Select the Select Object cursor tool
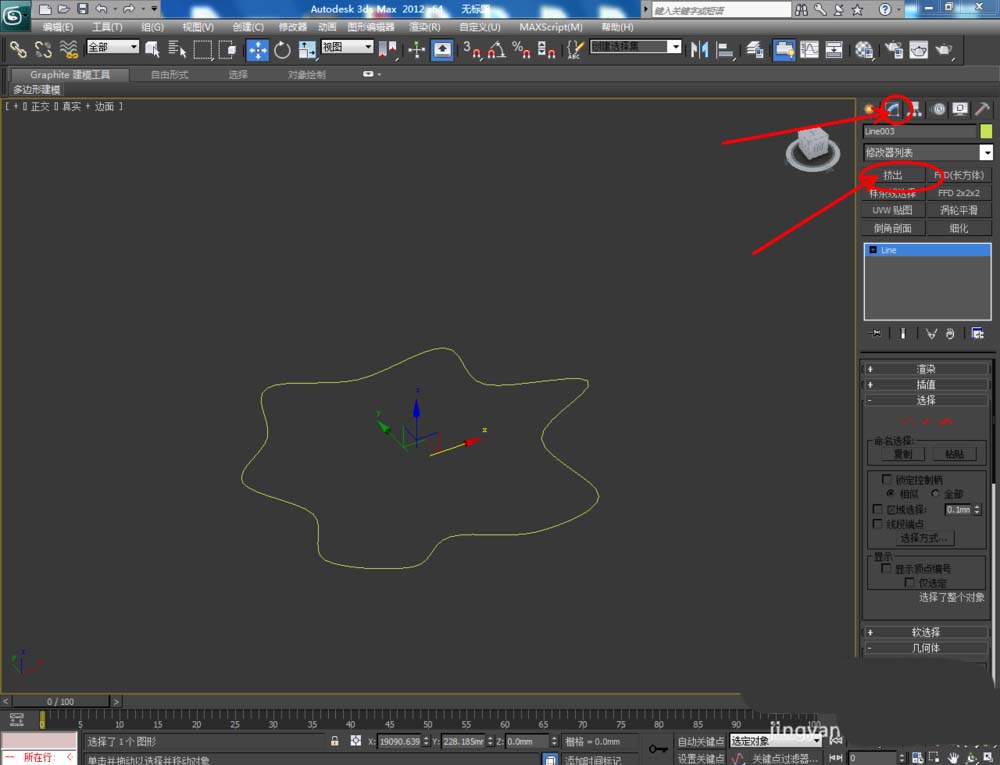1000x765 pixels. tap(152, 50)
